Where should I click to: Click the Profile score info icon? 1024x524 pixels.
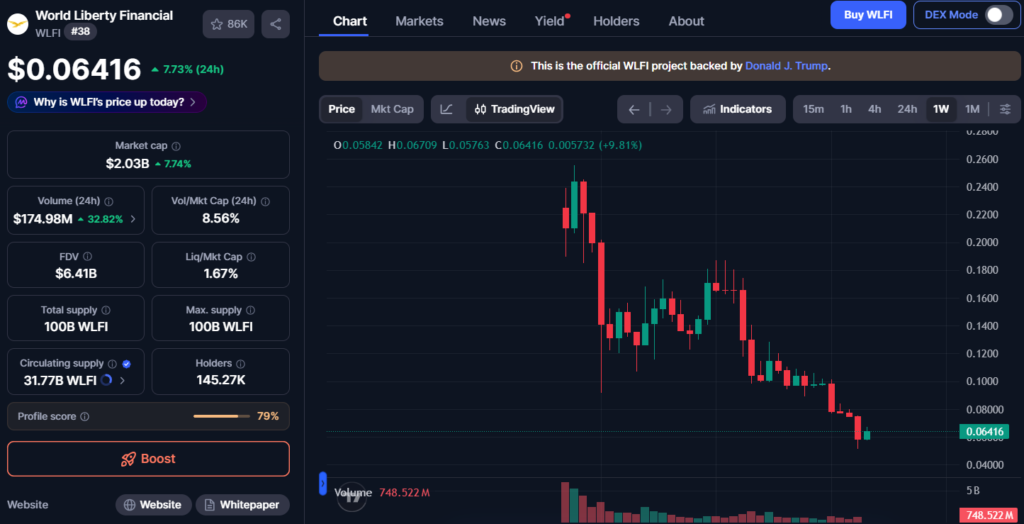click(x=85, y=417)
